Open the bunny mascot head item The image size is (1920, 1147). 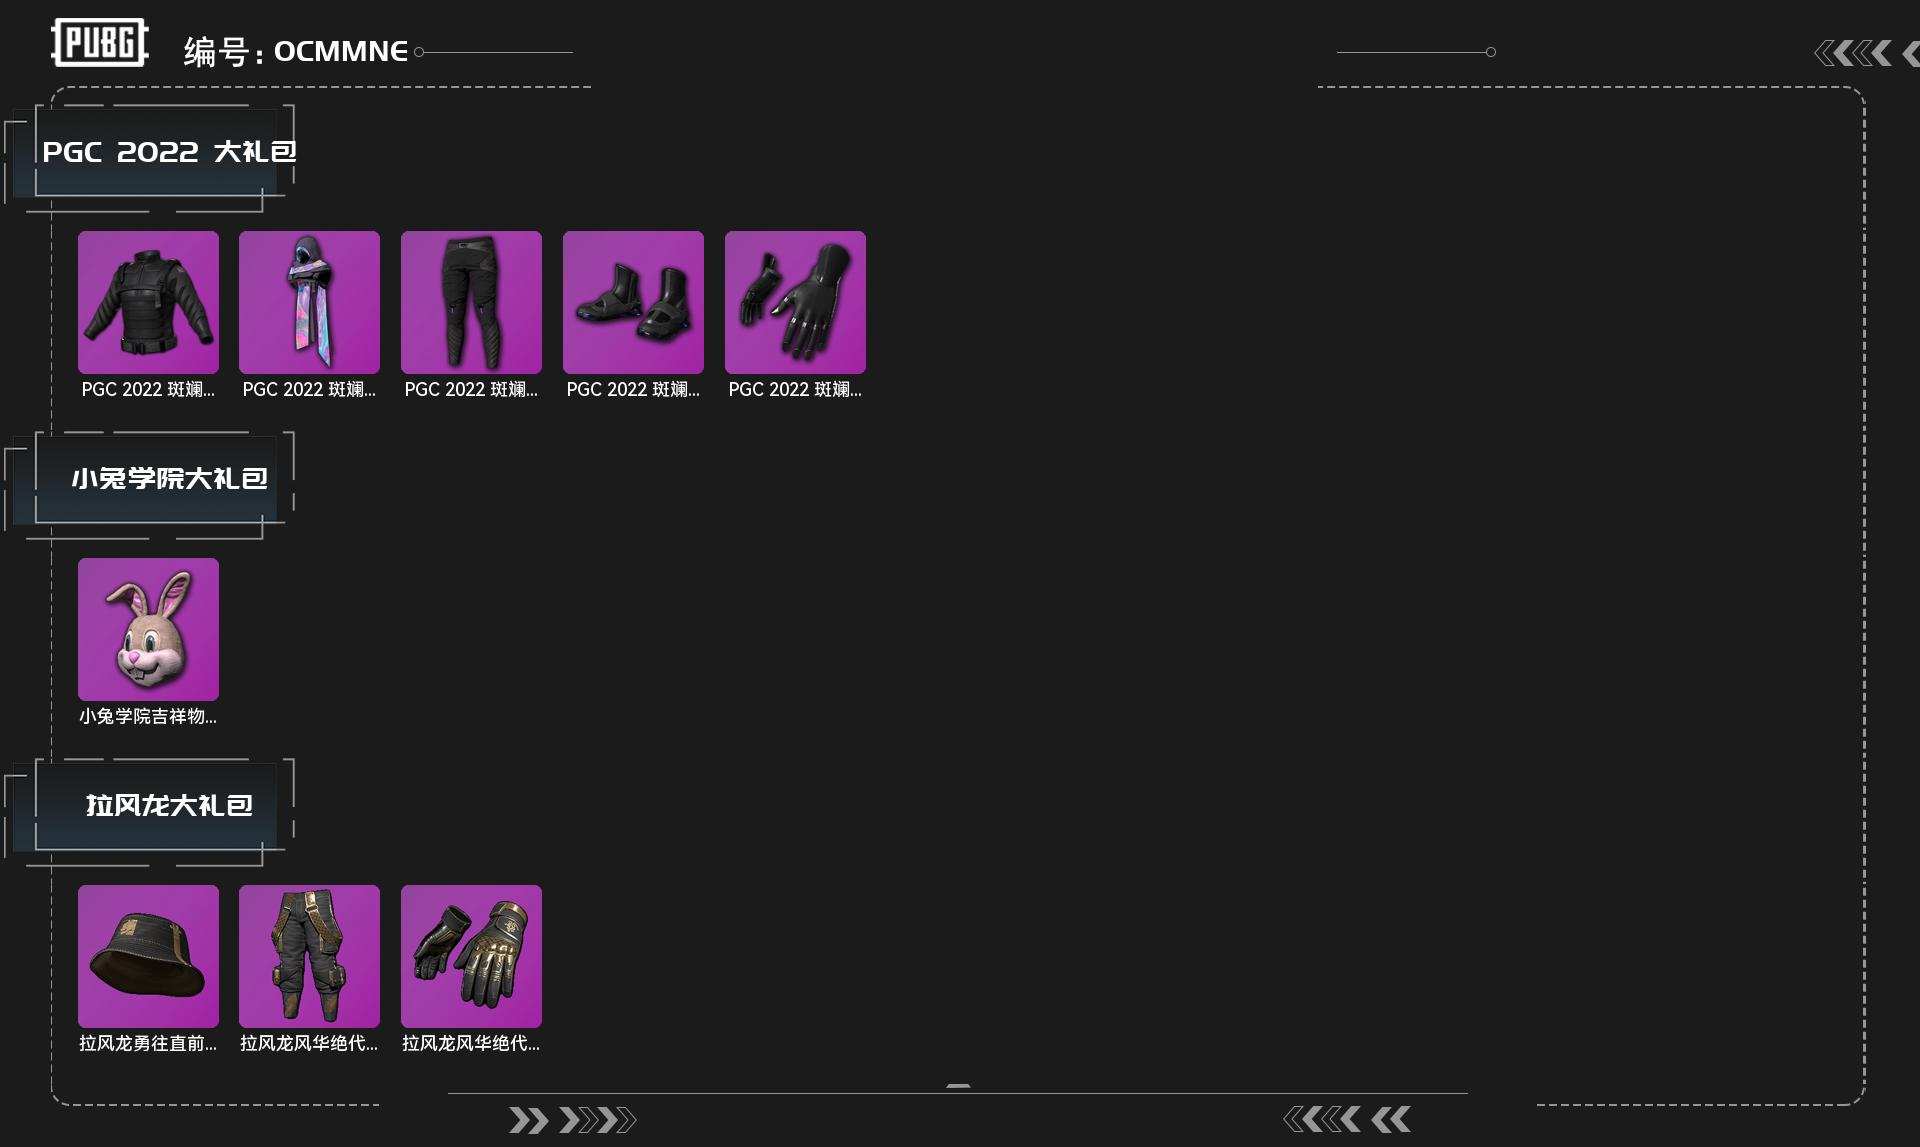point(148,629)
